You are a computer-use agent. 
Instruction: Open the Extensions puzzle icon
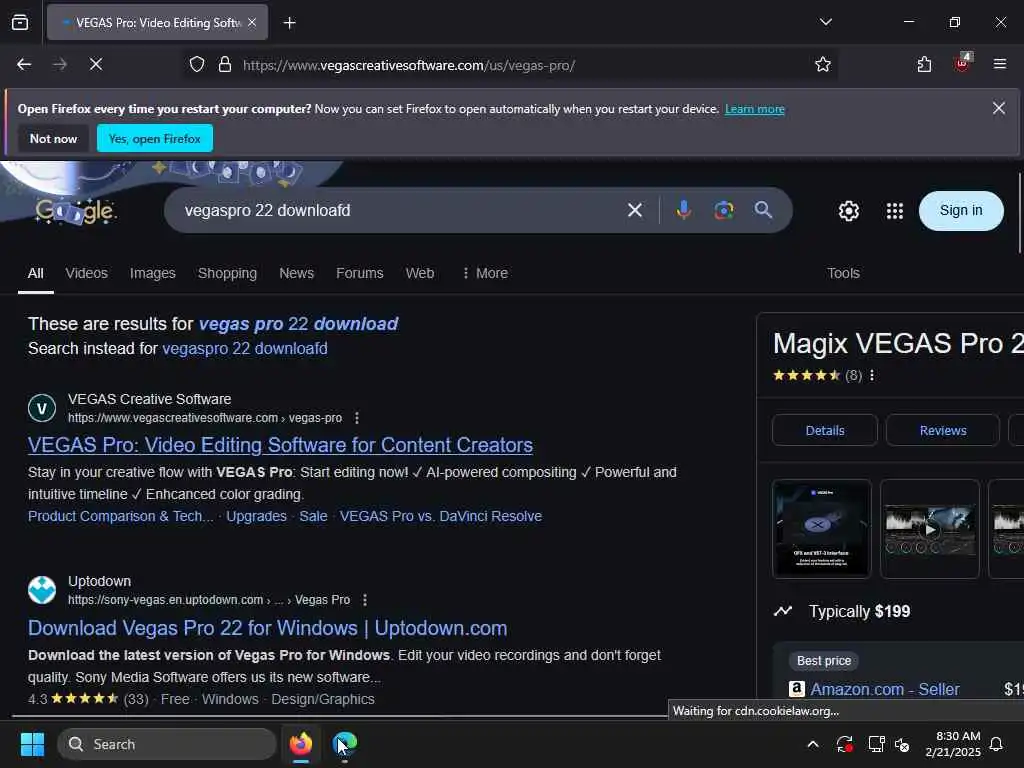click(924, 65)
